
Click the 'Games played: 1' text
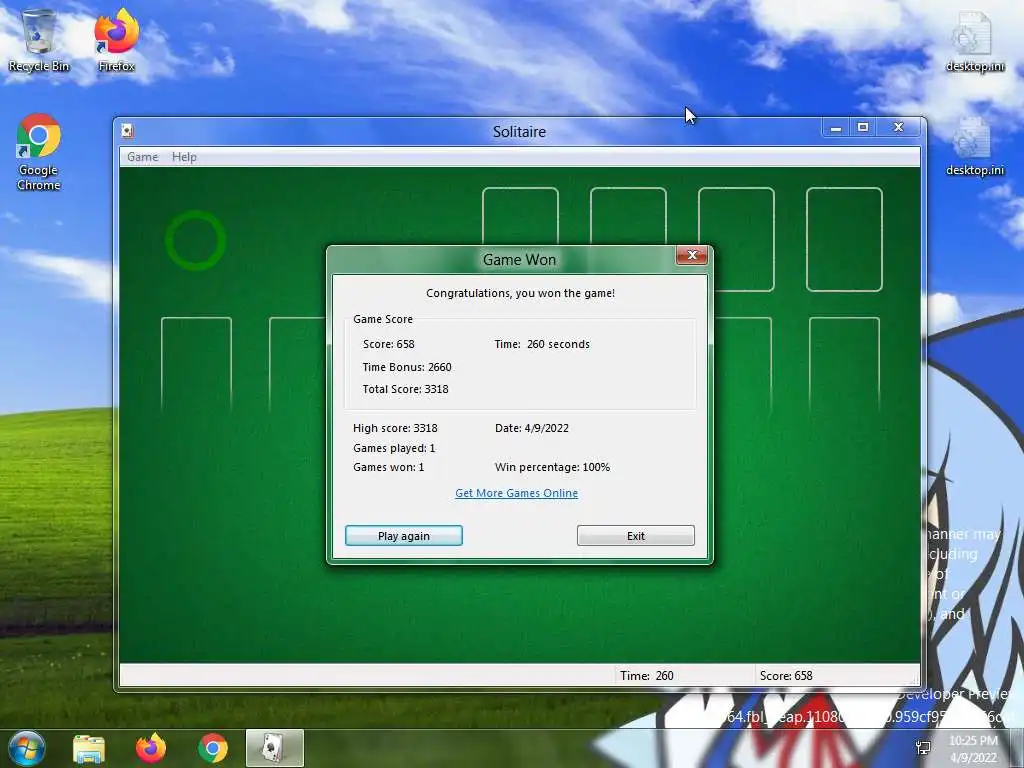coord(394,448)
